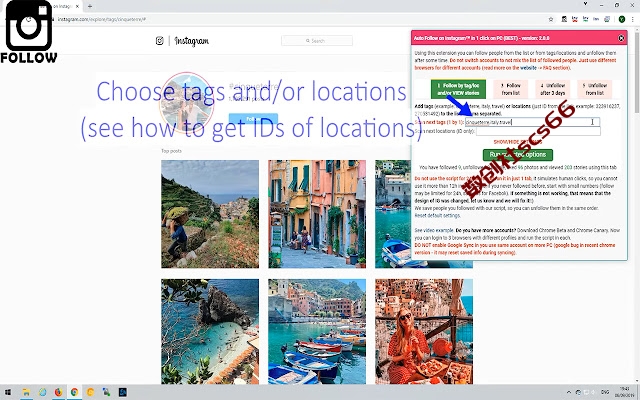This screenshot has width=640, height=400.
Task: Toggle the SHOW/HIDE options link
Action: click(518, 142)
